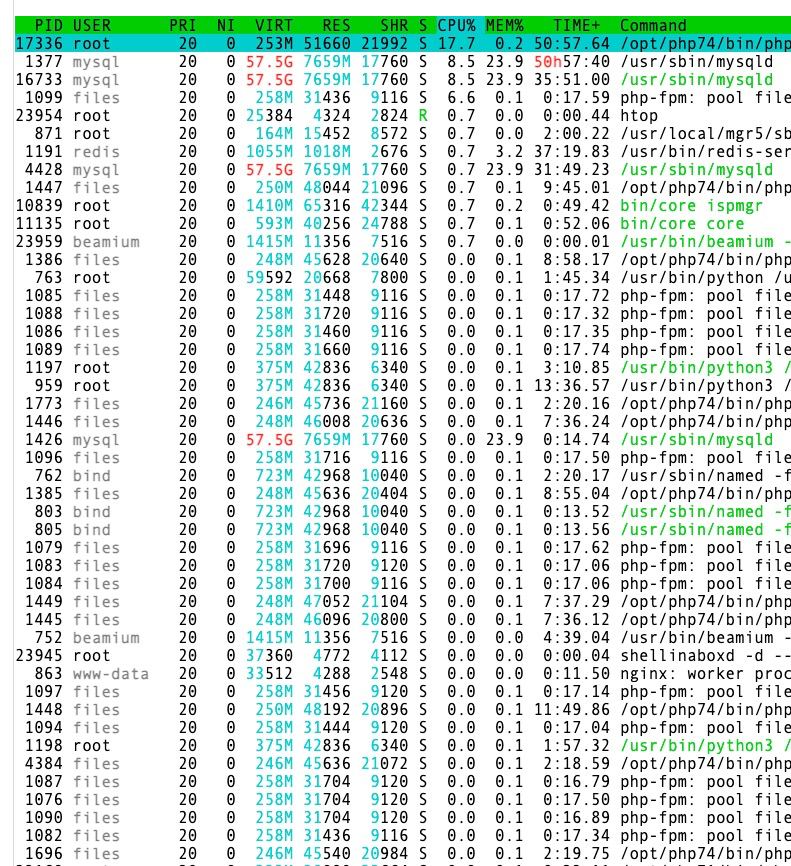Sort by the highlighted CPU% column header
Screen dimensions: 791x866
point(456,25)
